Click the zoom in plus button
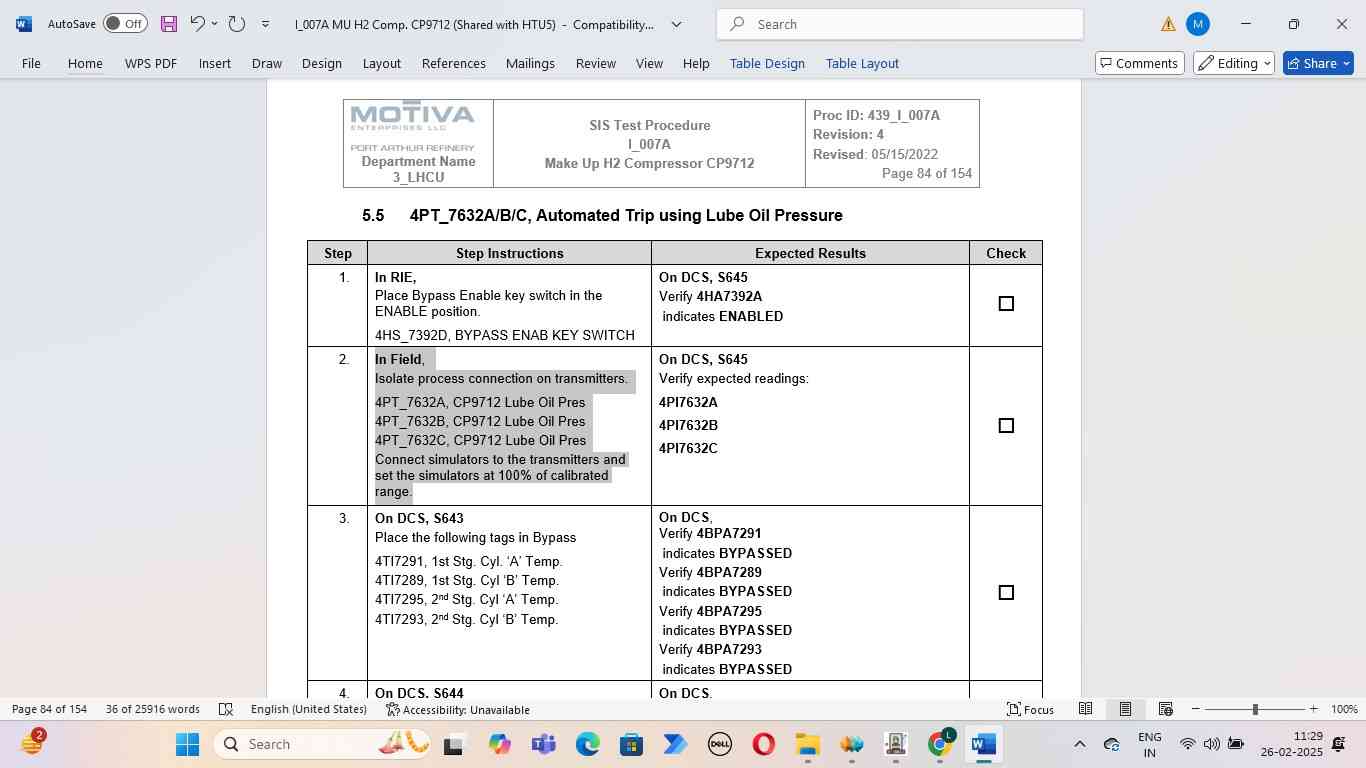 [1313, 709]
